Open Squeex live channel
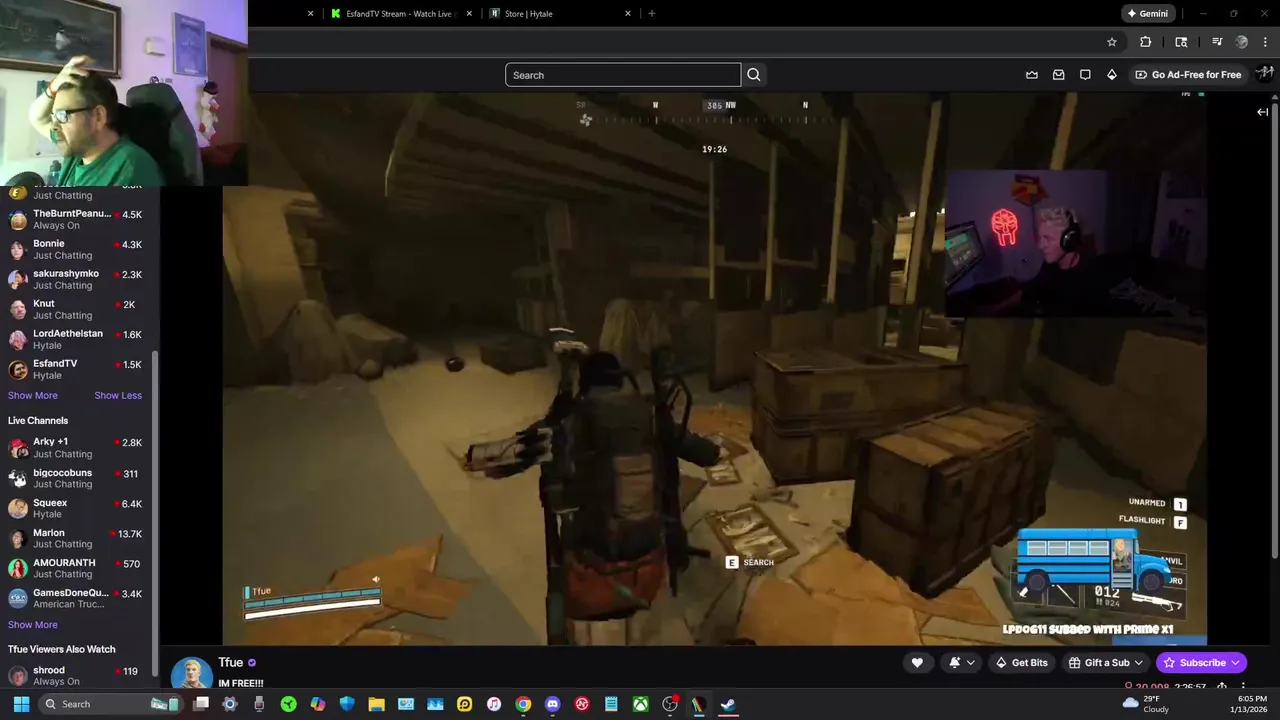The width and height of the screenshot is (1280, 720). (x=78, y=508)
